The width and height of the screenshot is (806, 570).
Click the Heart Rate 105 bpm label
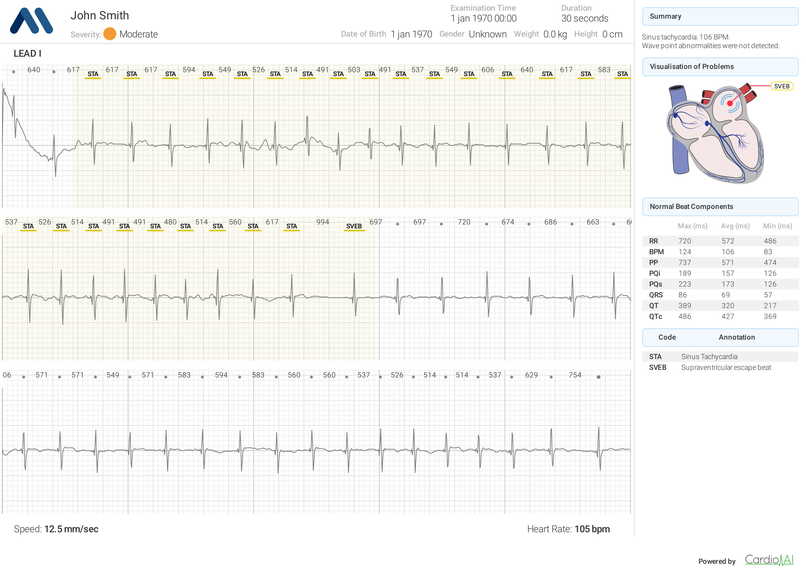coord(569,529)
